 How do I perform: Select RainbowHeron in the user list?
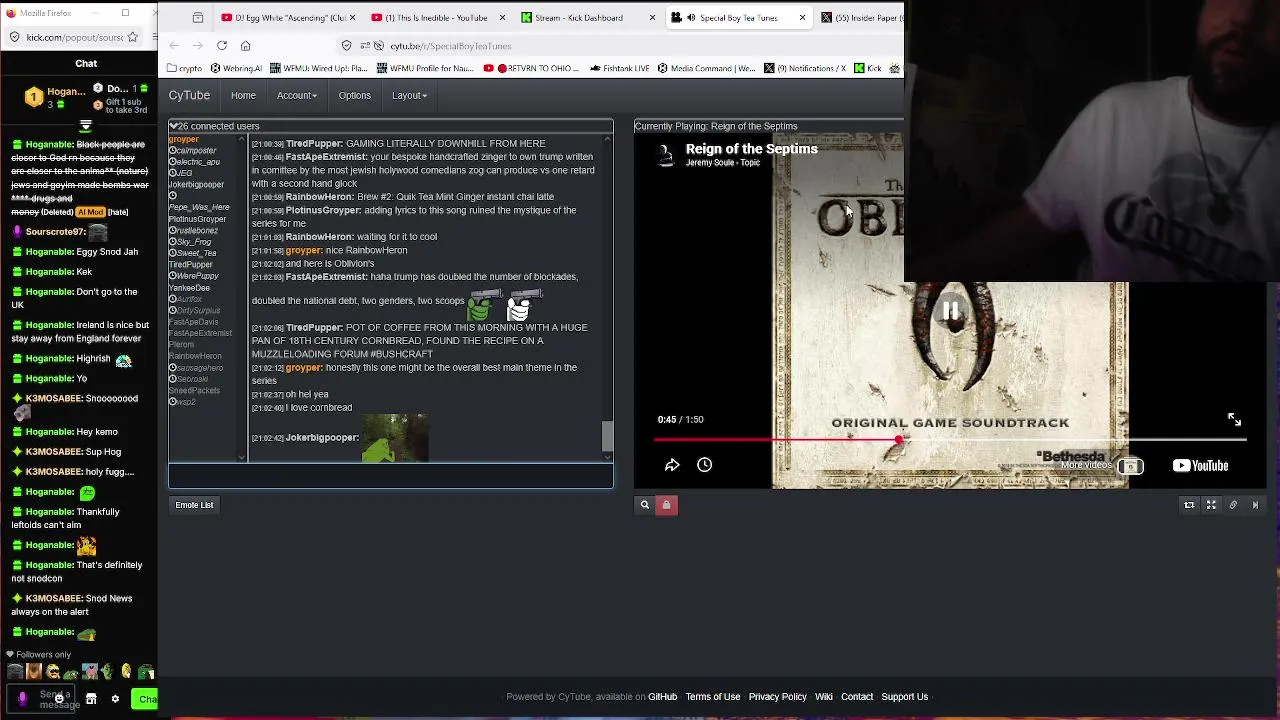point(195,356)
